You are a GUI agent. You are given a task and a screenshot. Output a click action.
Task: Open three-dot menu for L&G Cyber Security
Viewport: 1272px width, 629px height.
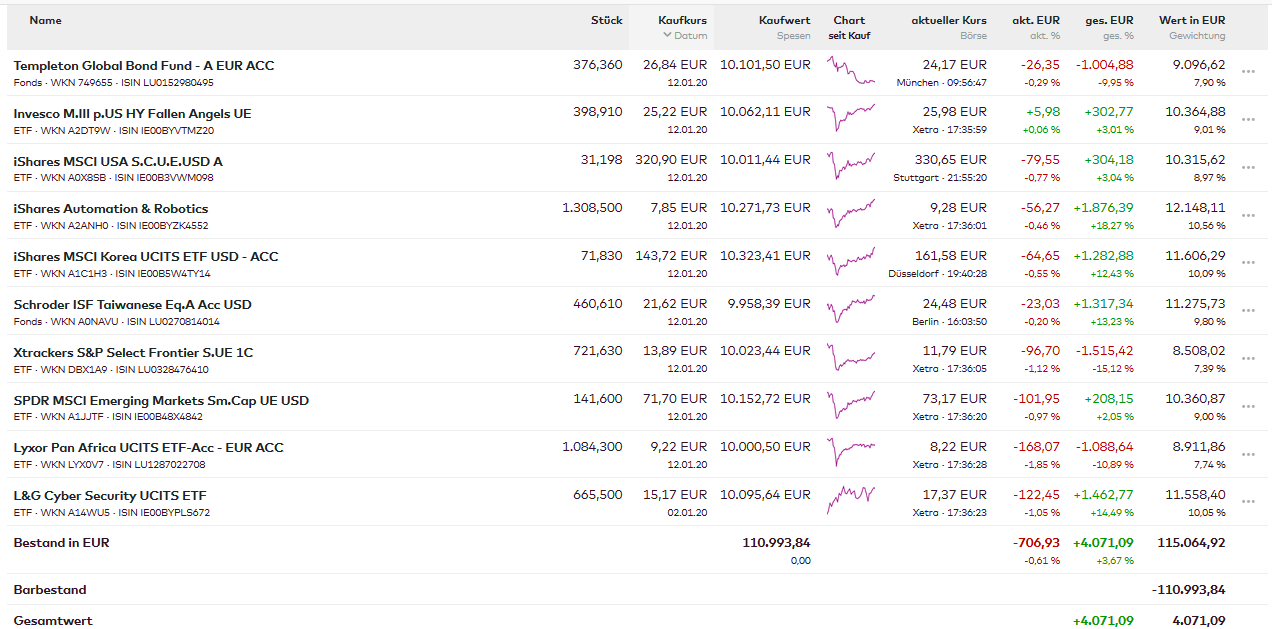[x=1248, y=502]
